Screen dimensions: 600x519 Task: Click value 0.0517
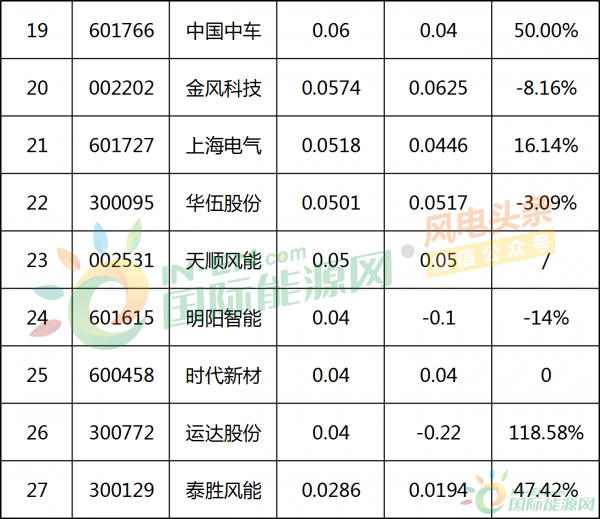tap(438, 203)
